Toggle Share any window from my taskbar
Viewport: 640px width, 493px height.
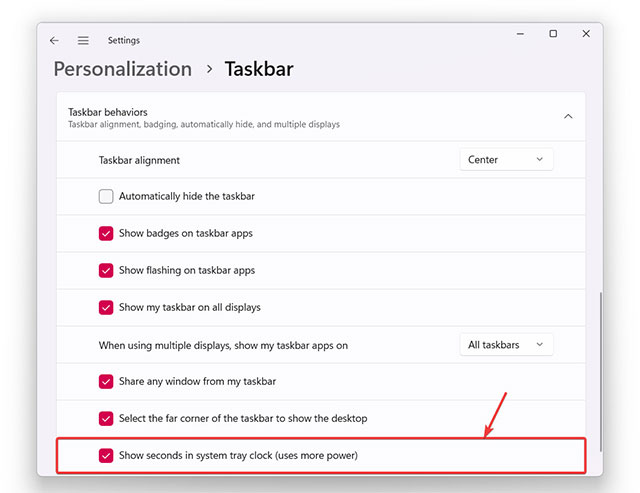[x=106, y=381]
